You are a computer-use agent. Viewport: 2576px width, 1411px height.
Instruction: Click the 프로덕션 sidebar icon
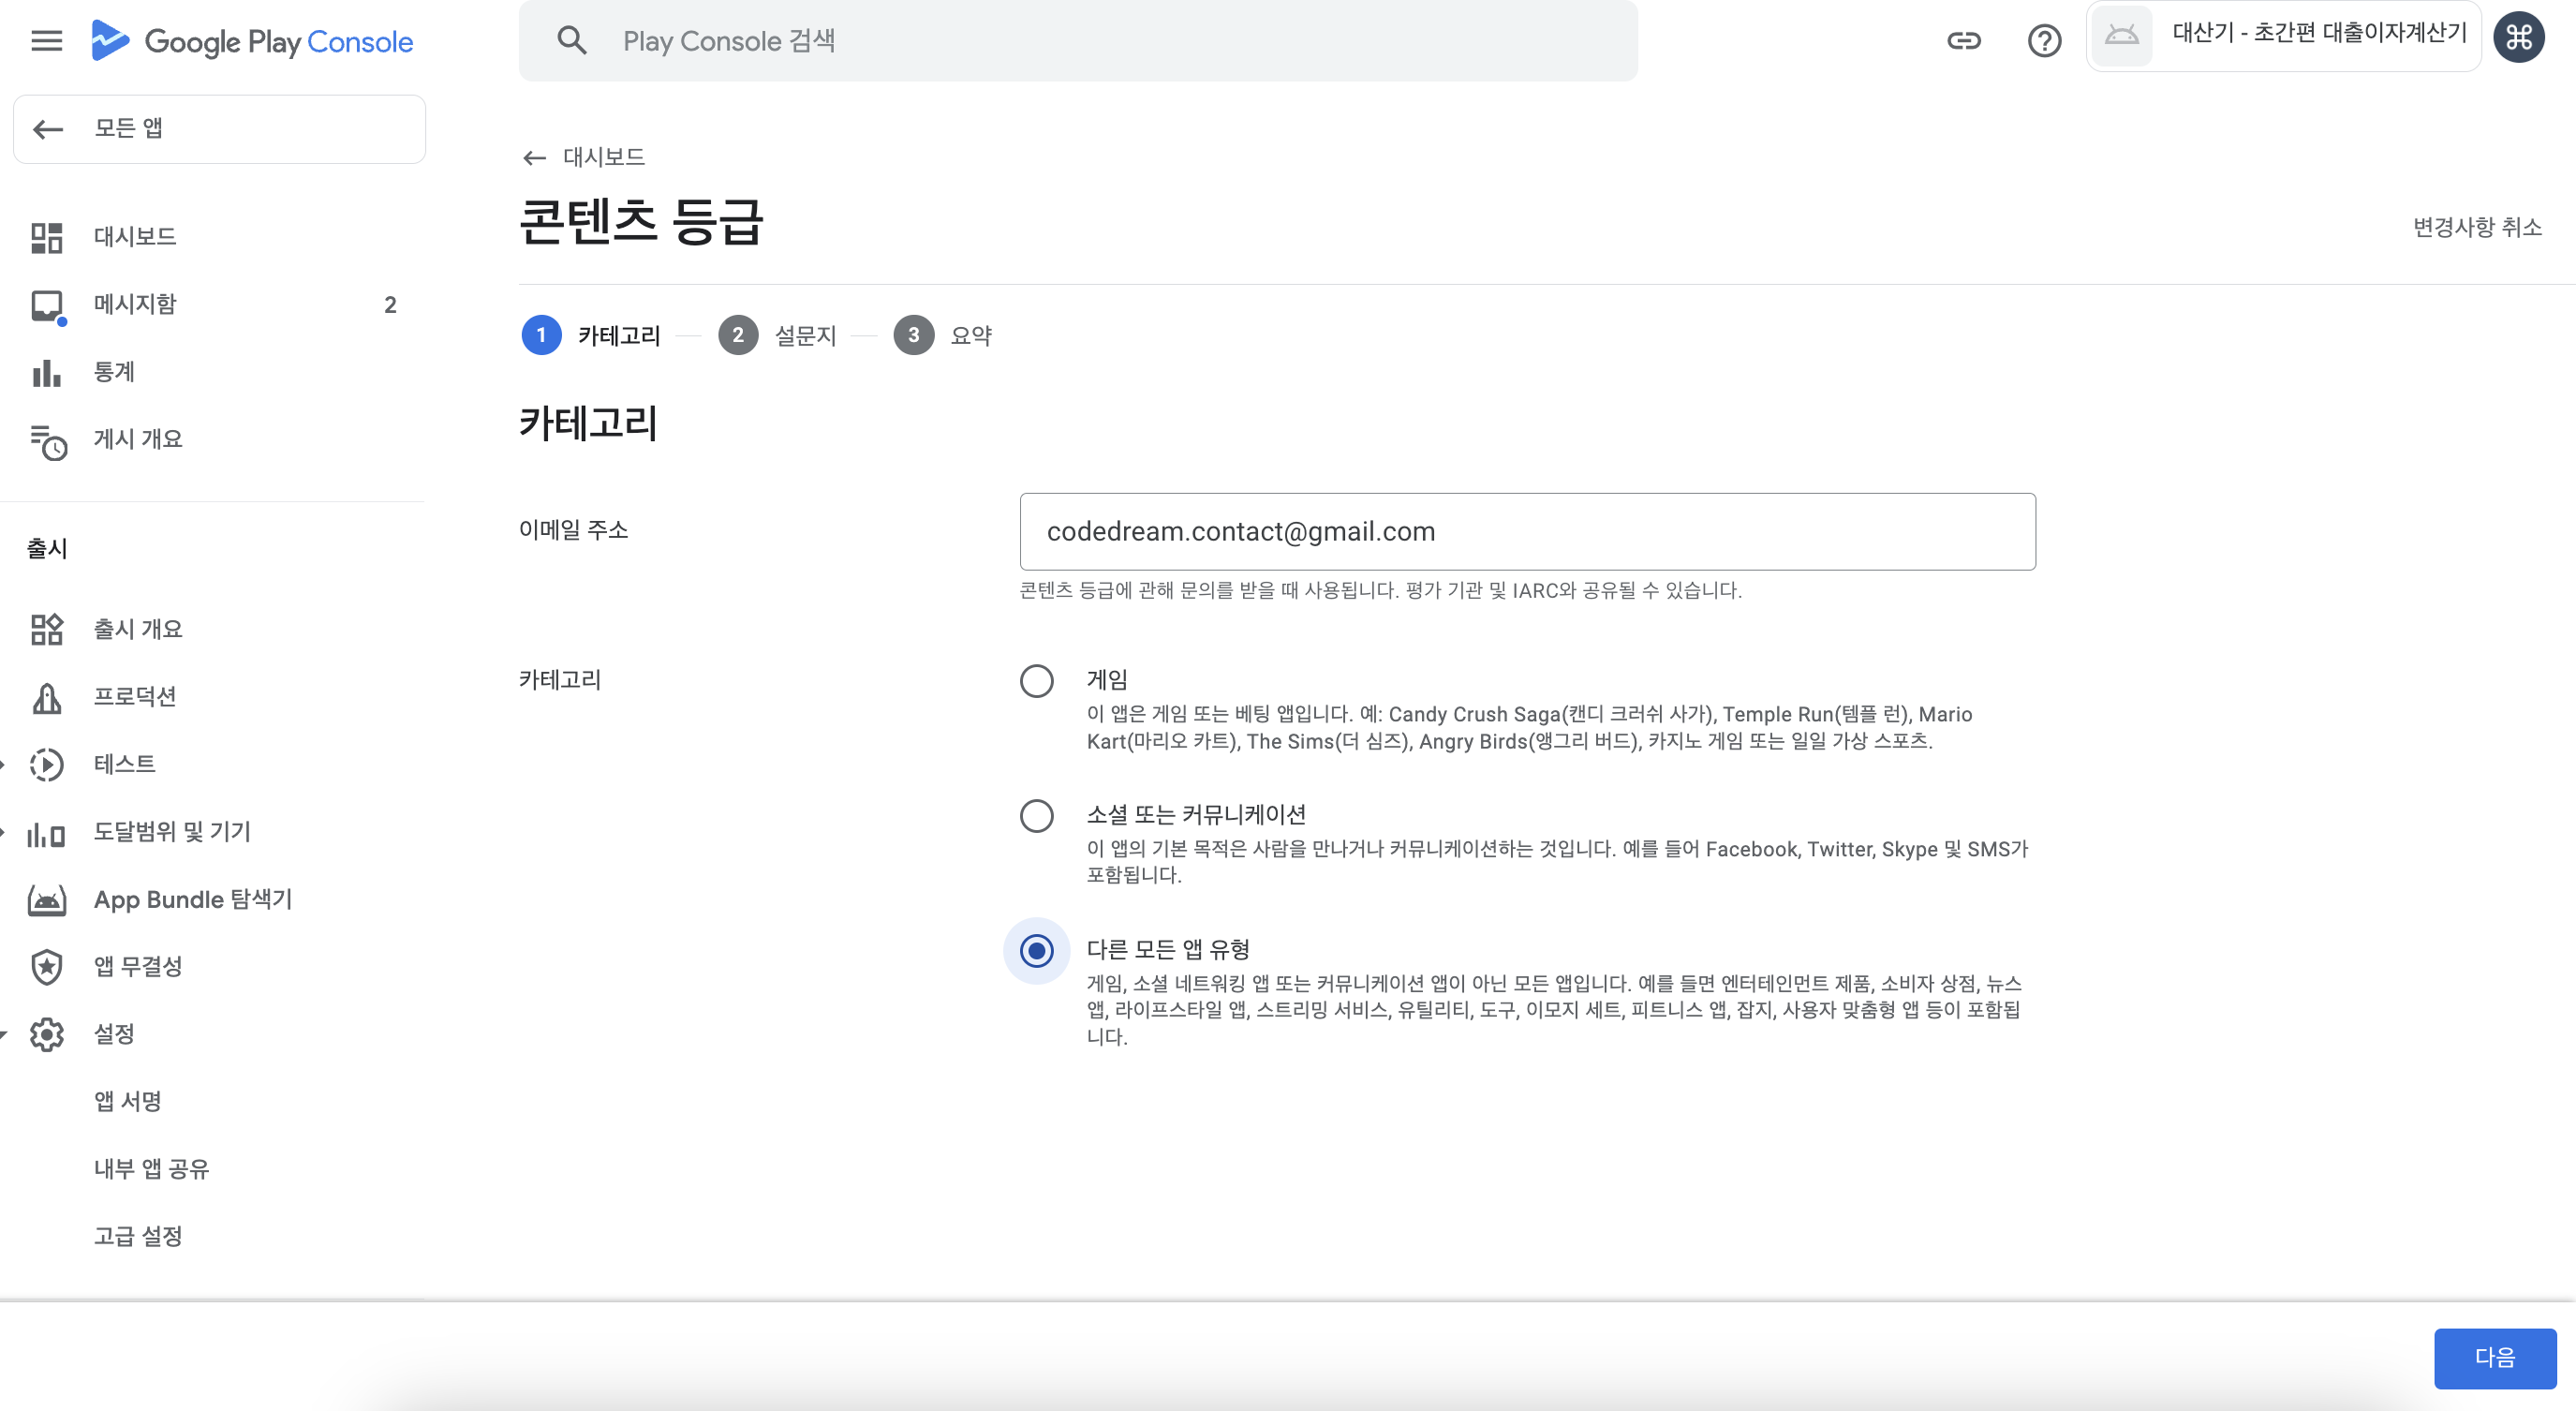[x=47, y=698]
